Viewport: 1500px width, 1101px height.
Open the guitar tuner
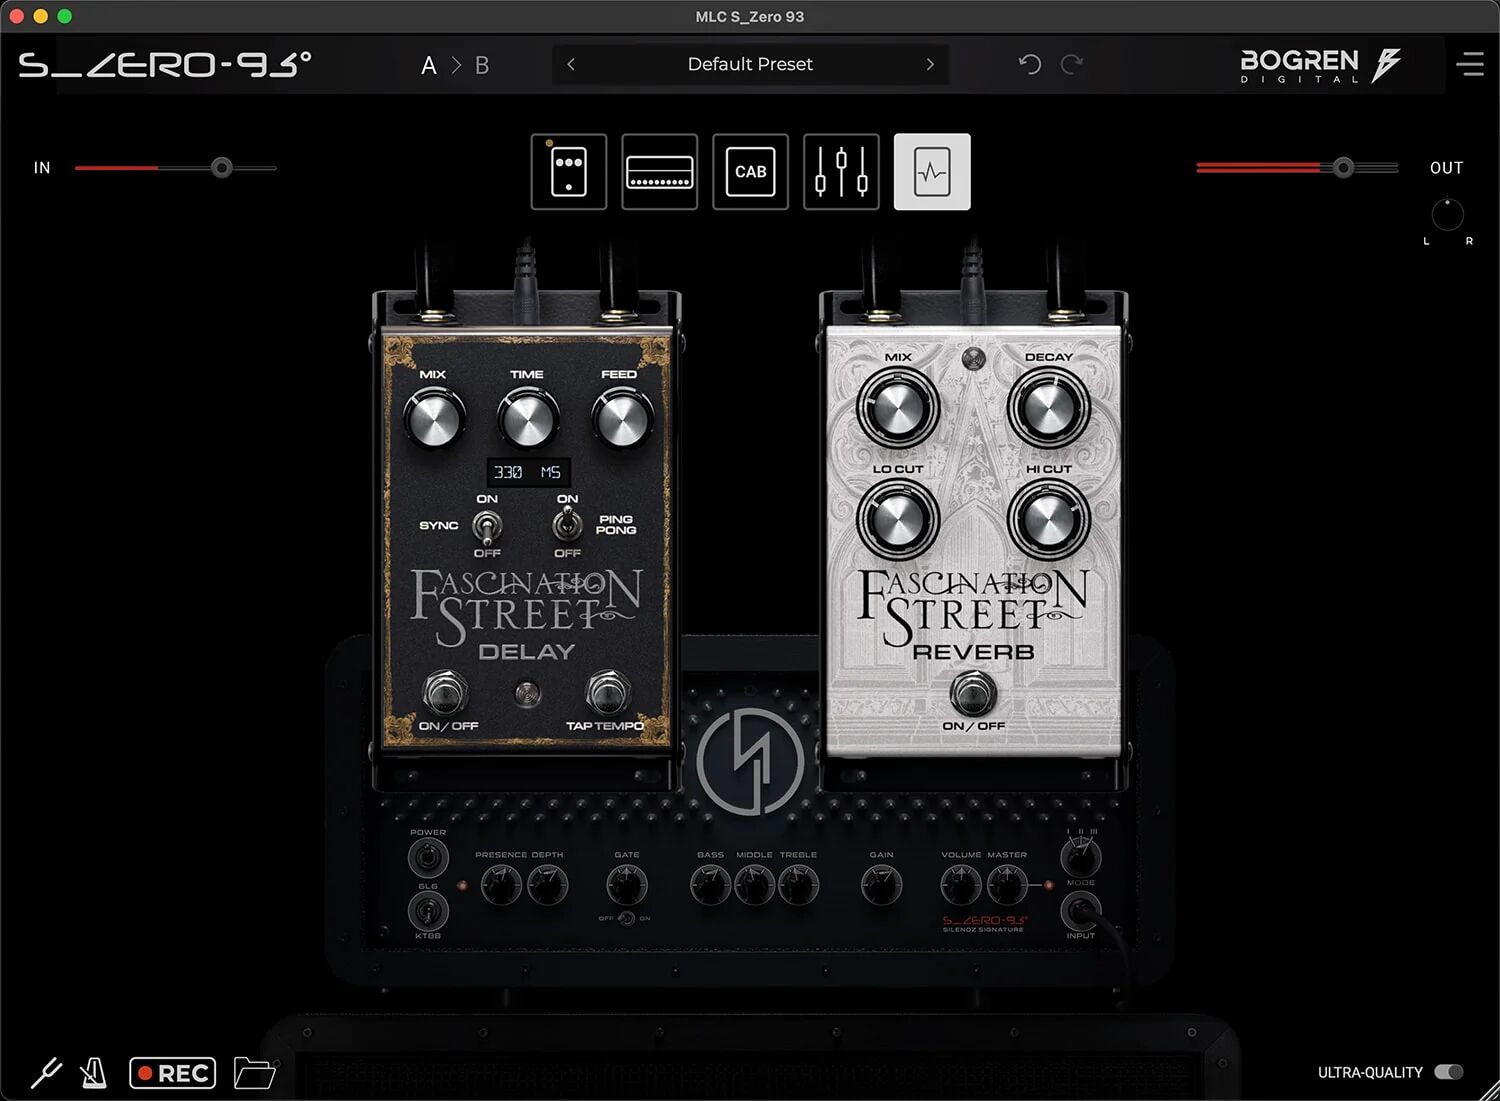(x=47, y=1072)
